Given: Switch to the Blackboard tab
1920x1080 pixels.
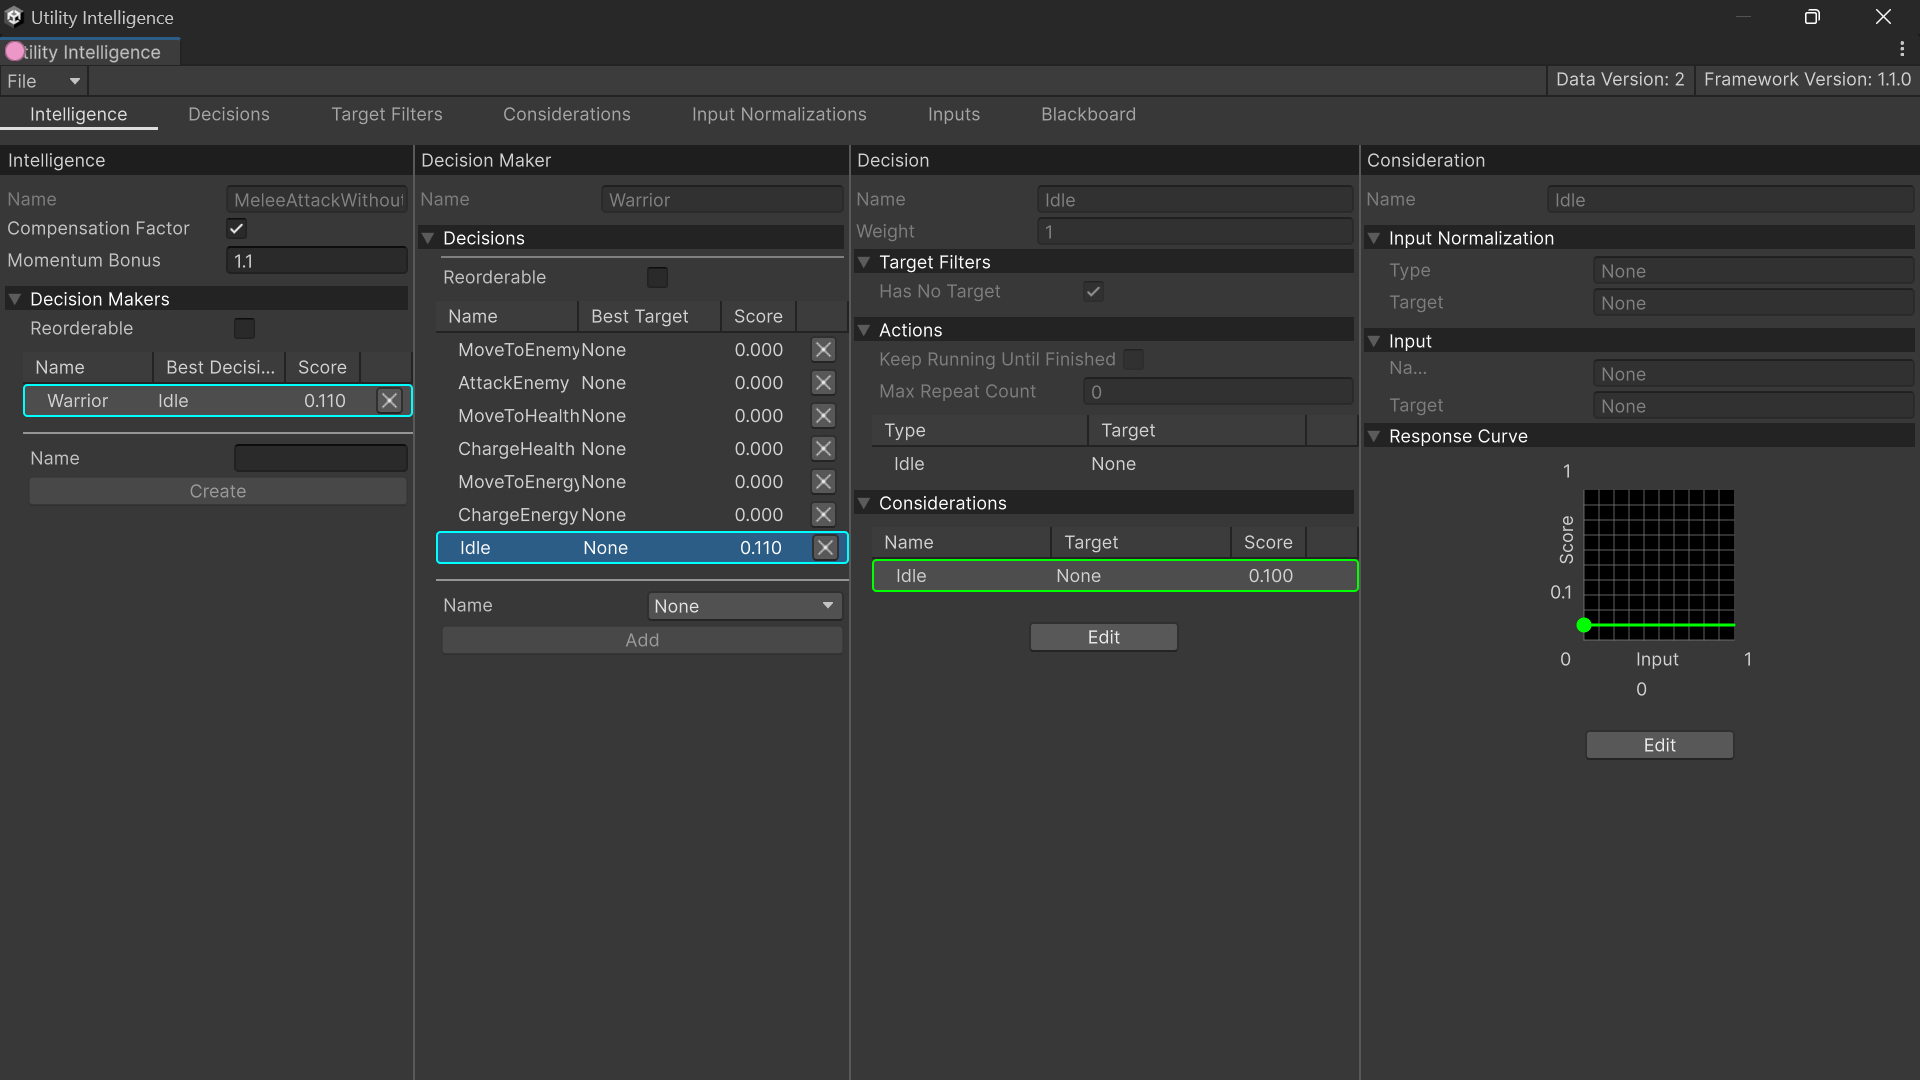Looking at the screenshot, I should (x=1088, y=114).
